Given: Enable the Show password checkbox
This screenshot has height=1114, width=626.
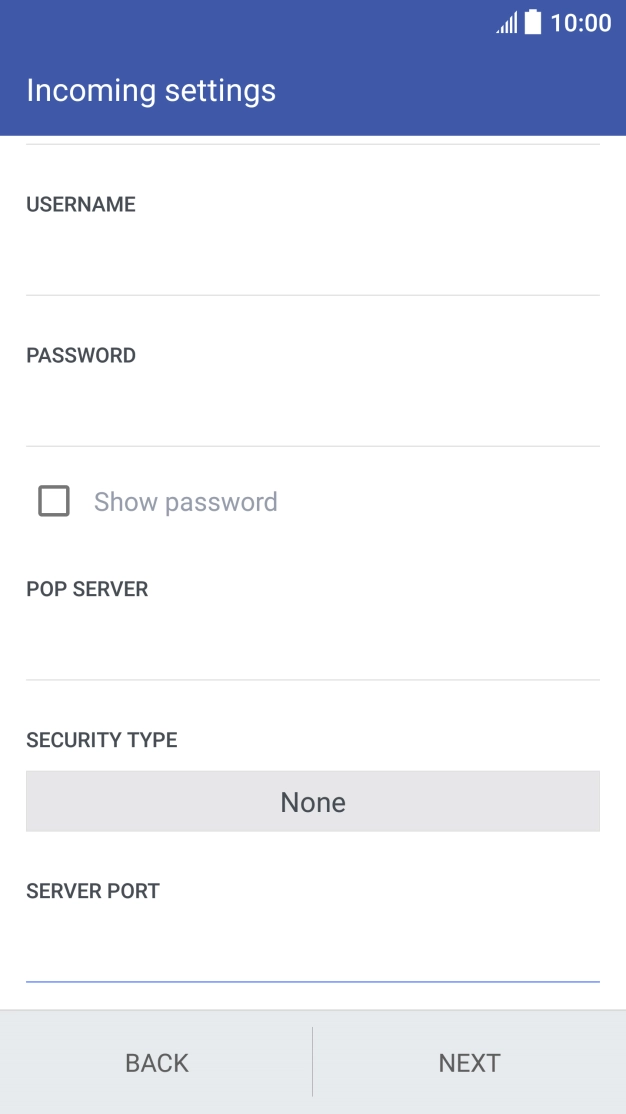Looking at the screenshot, I should click(x=54, y=501).
